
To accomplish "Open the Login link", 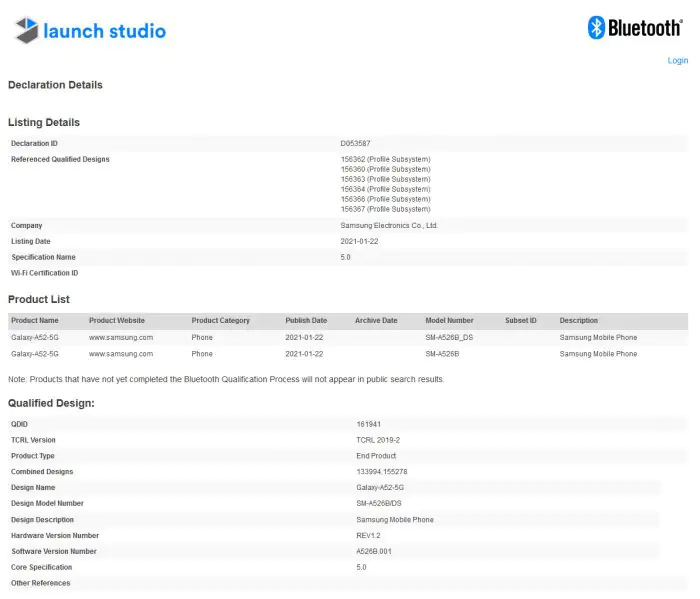I will click(x=678, y=60).
